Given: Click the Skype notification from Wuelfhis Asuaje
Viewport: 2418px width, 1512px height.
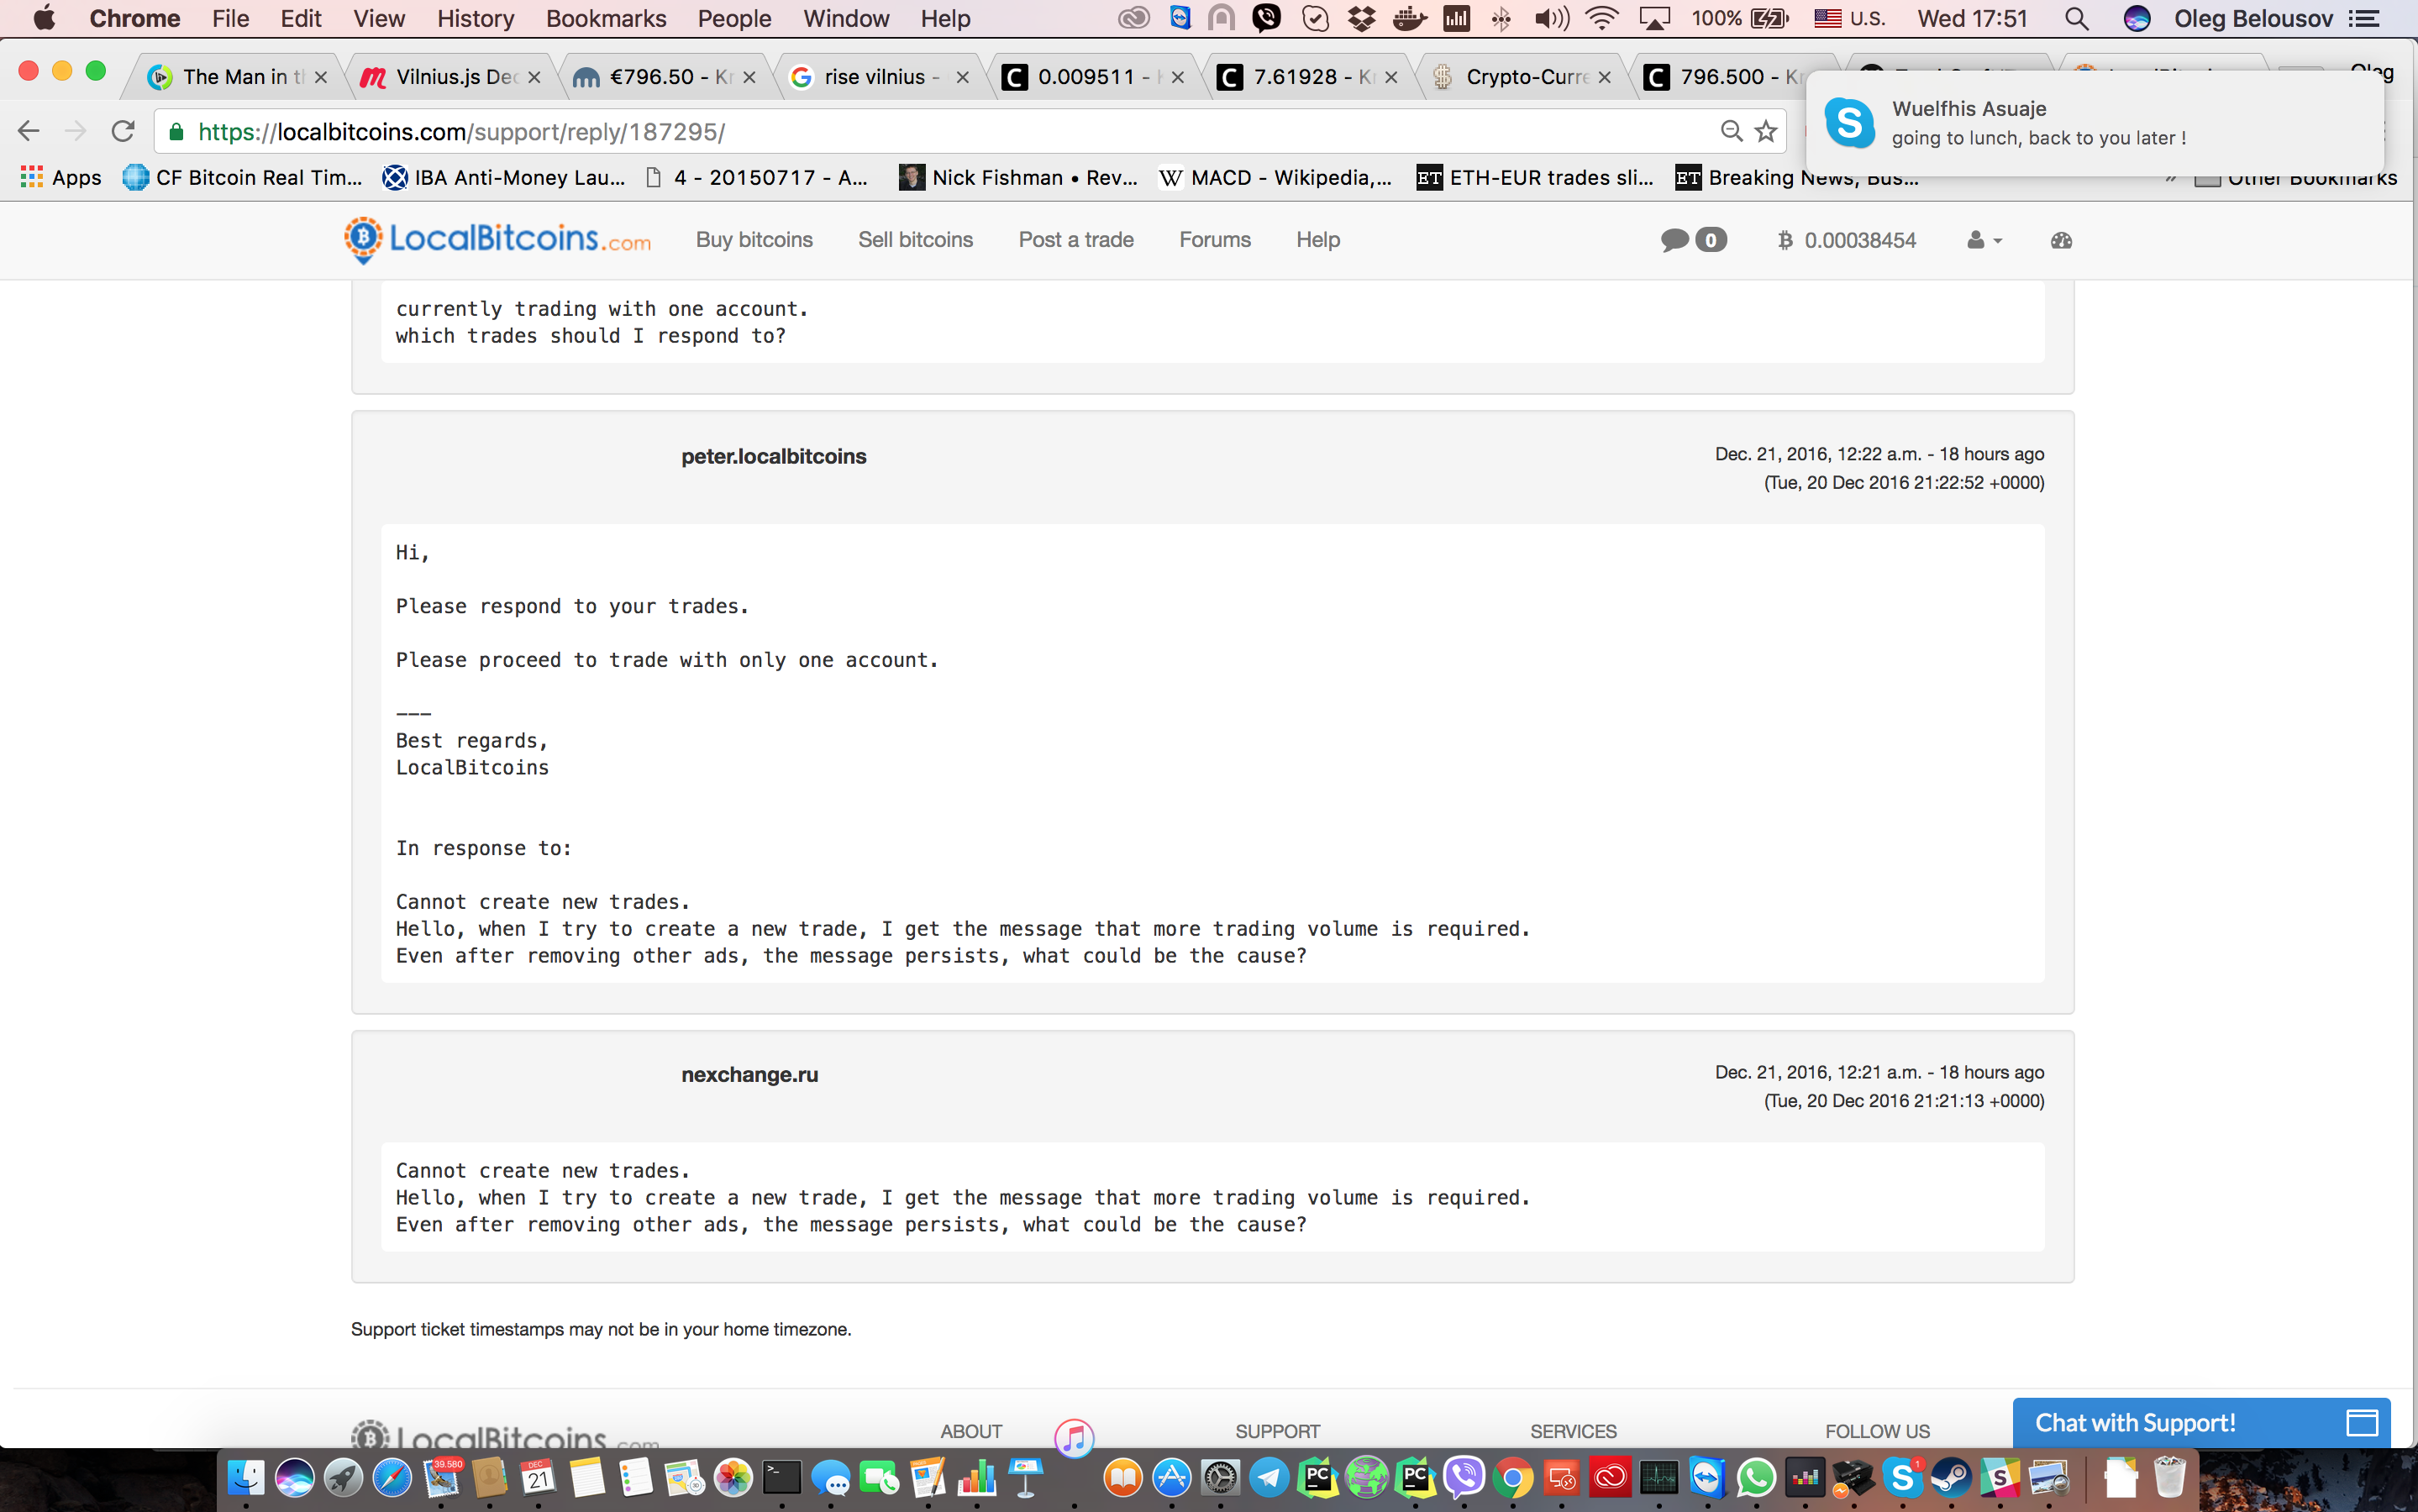Looking at the screenshot, I should point(2095,122).
